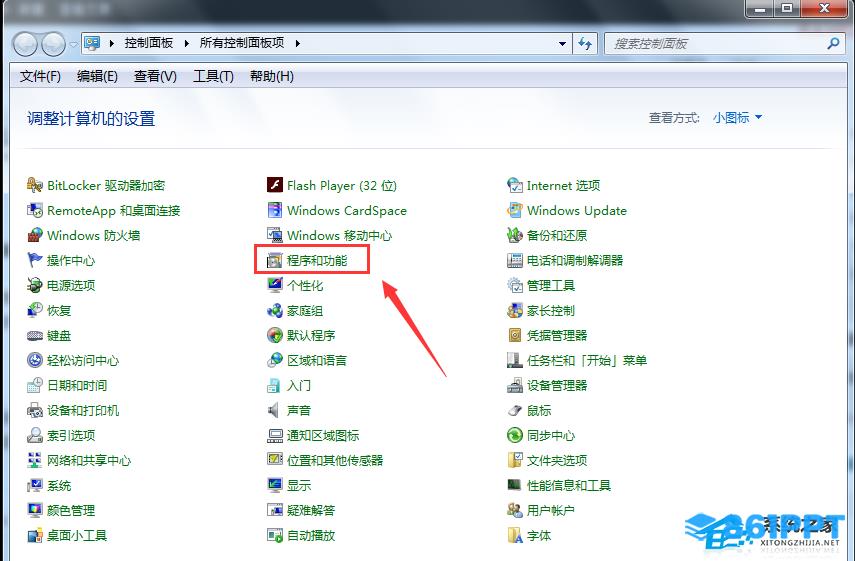The width and height of the screenshot is (855, 561).
Task: Open the Windows 防火墙 firewall icon
Action: [x=35, y=236]
